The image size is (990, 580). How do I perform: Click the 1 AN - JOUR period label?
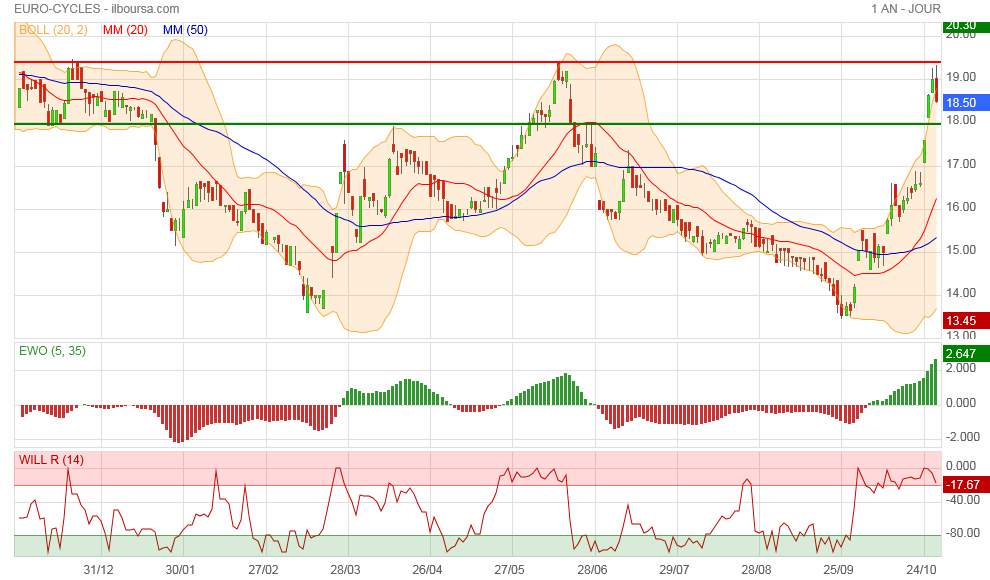tap(906, 9)
